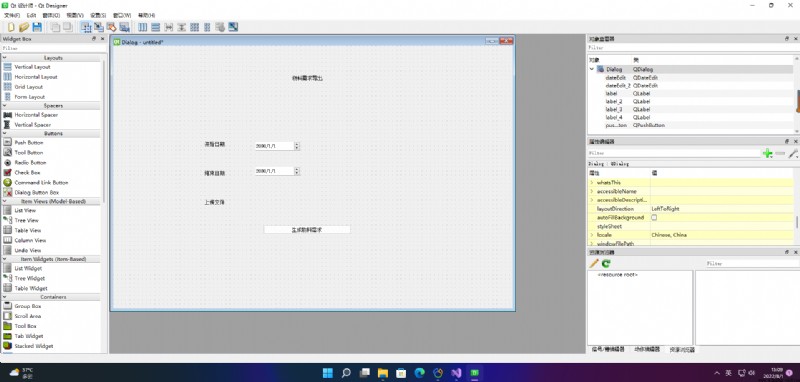Open property editor wrench configure icon

[x=793, y=153]
